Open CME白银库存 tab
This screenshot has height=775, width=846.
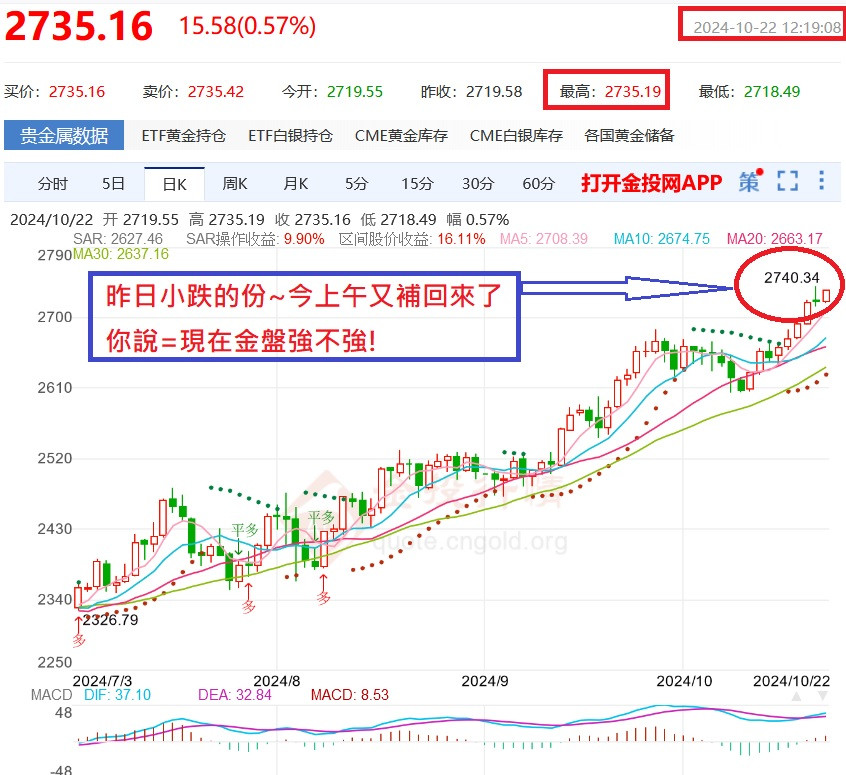pyautogui.click(x=516, y=135)
